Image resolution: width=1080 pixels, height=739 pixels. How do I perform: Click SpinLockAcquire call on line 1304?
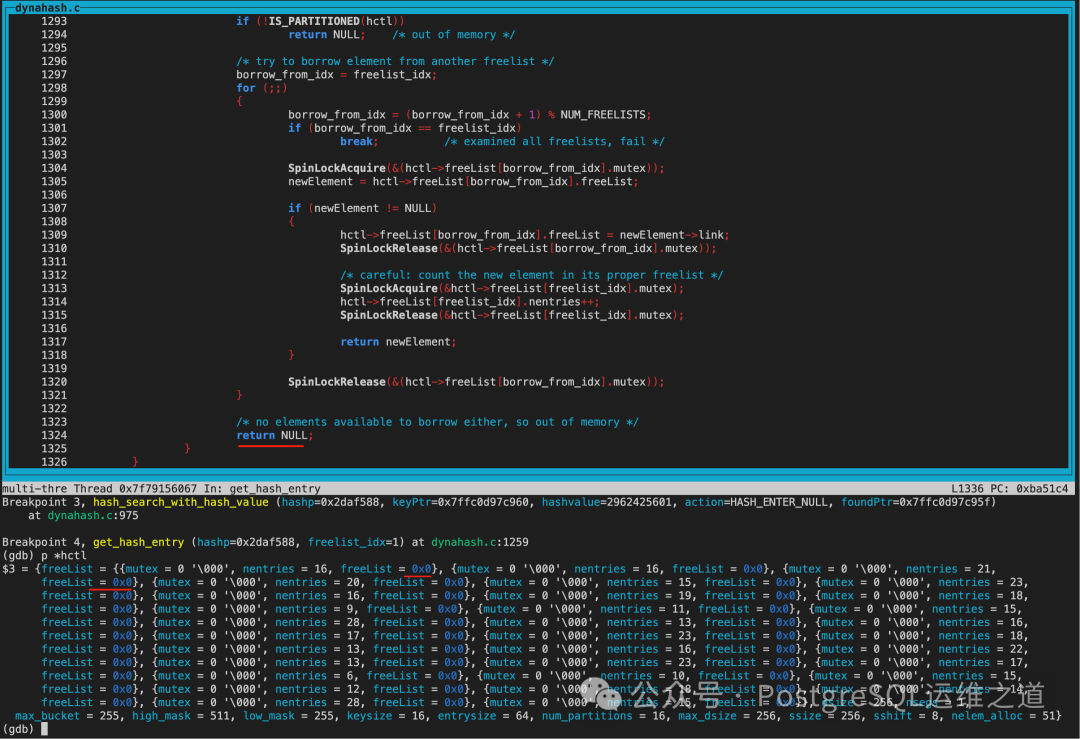[336, 168]
